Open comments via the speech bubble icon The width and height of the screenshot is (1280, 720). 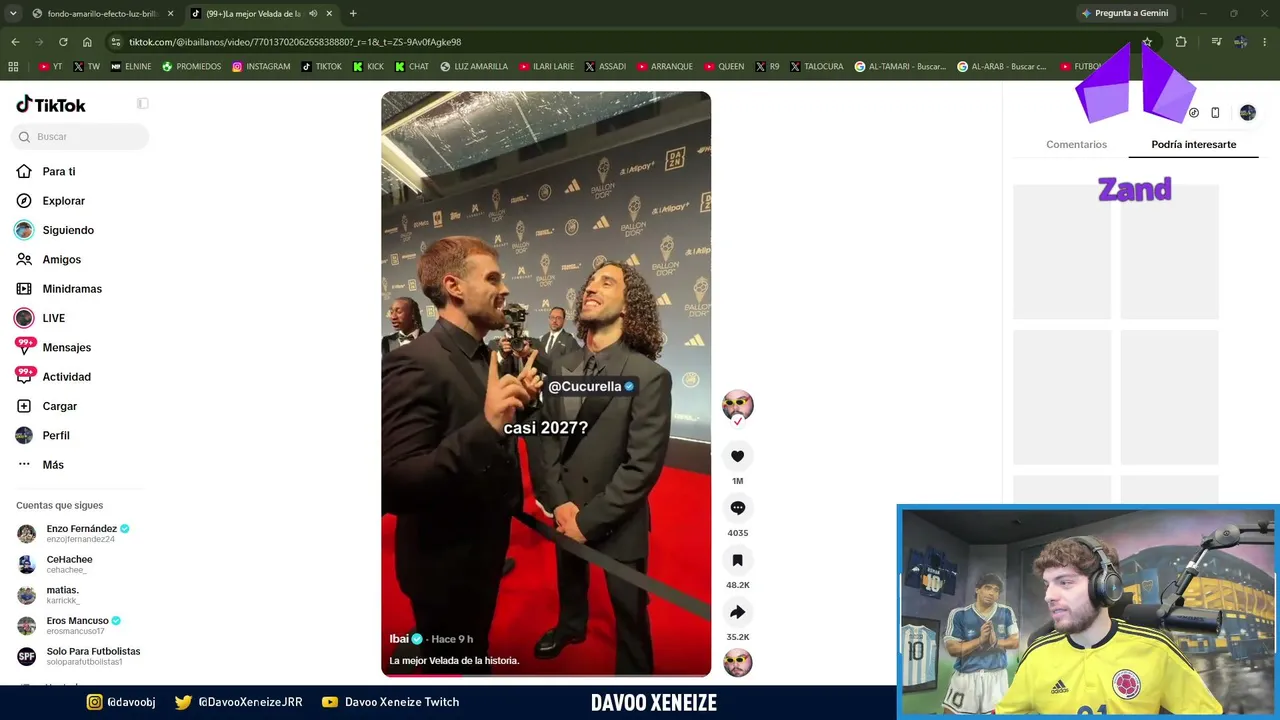click(x=737, y=508)
